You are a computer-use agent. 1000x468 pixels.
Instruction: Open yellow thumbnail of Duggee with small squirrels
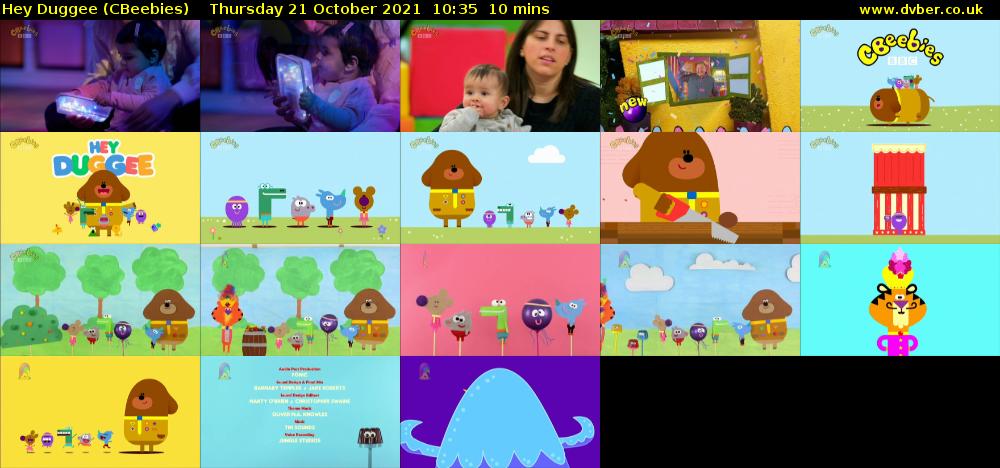pyautogui.click(x=100, y=412)
